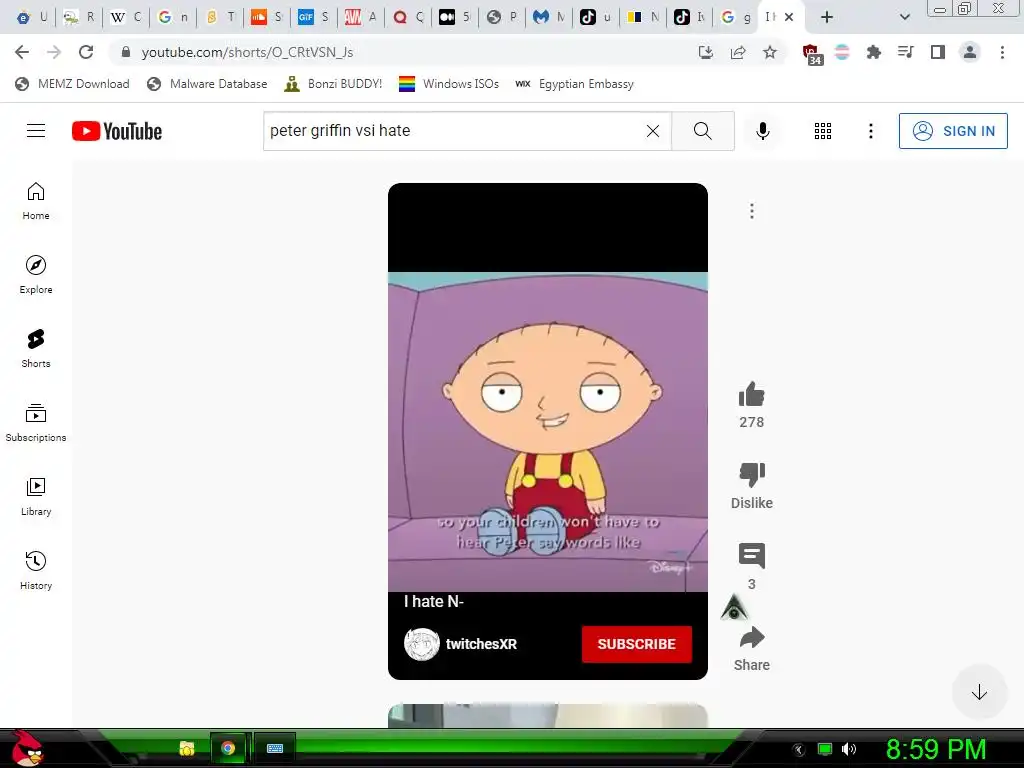This screenshot has height=768, width=1024.
Task: Open the uBlock extension showing 34
Action: click(x=812, y=54)
